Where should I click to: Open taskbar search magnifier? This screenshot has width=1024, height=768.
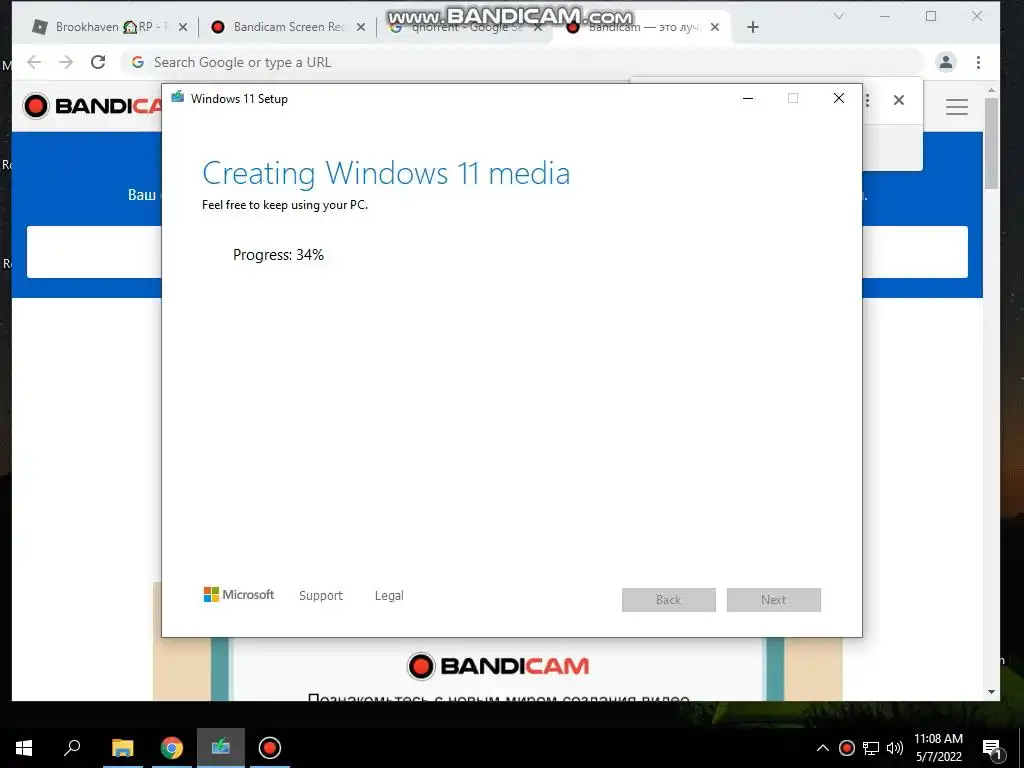(x=72, y=747)
